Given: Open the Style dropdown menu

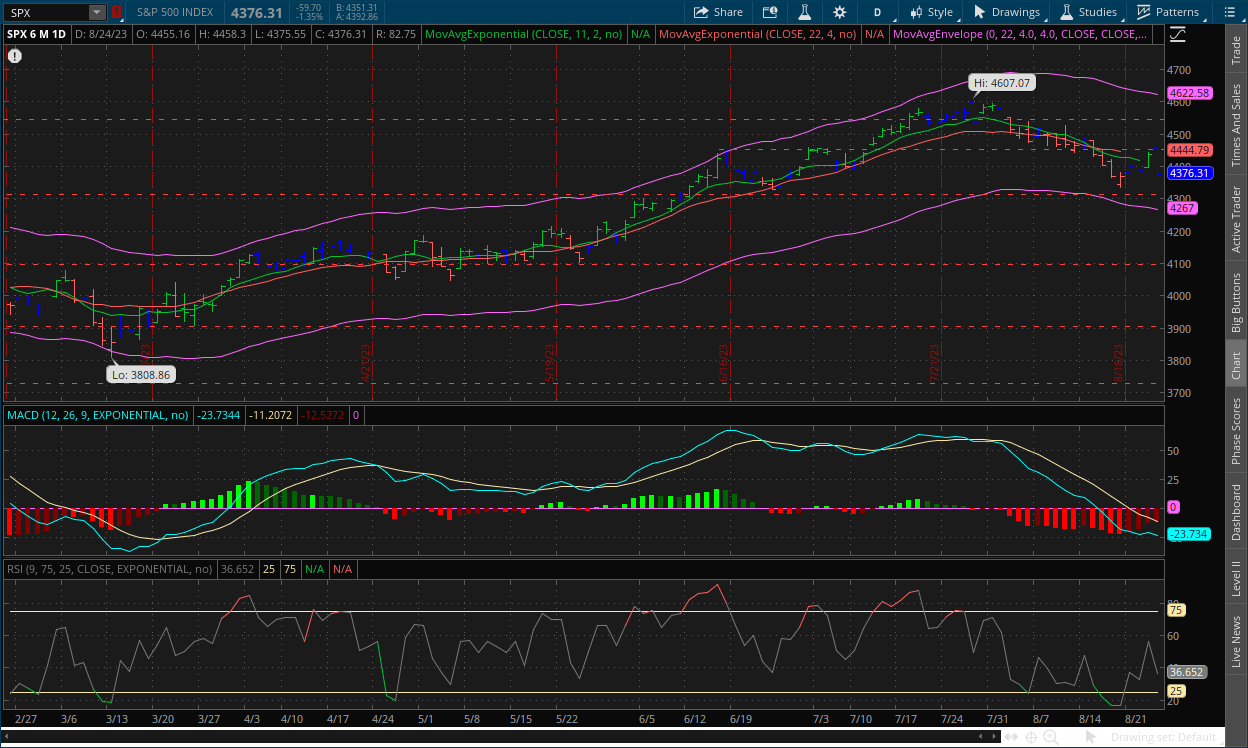Looking at the screenshot, I should [931, 12].
